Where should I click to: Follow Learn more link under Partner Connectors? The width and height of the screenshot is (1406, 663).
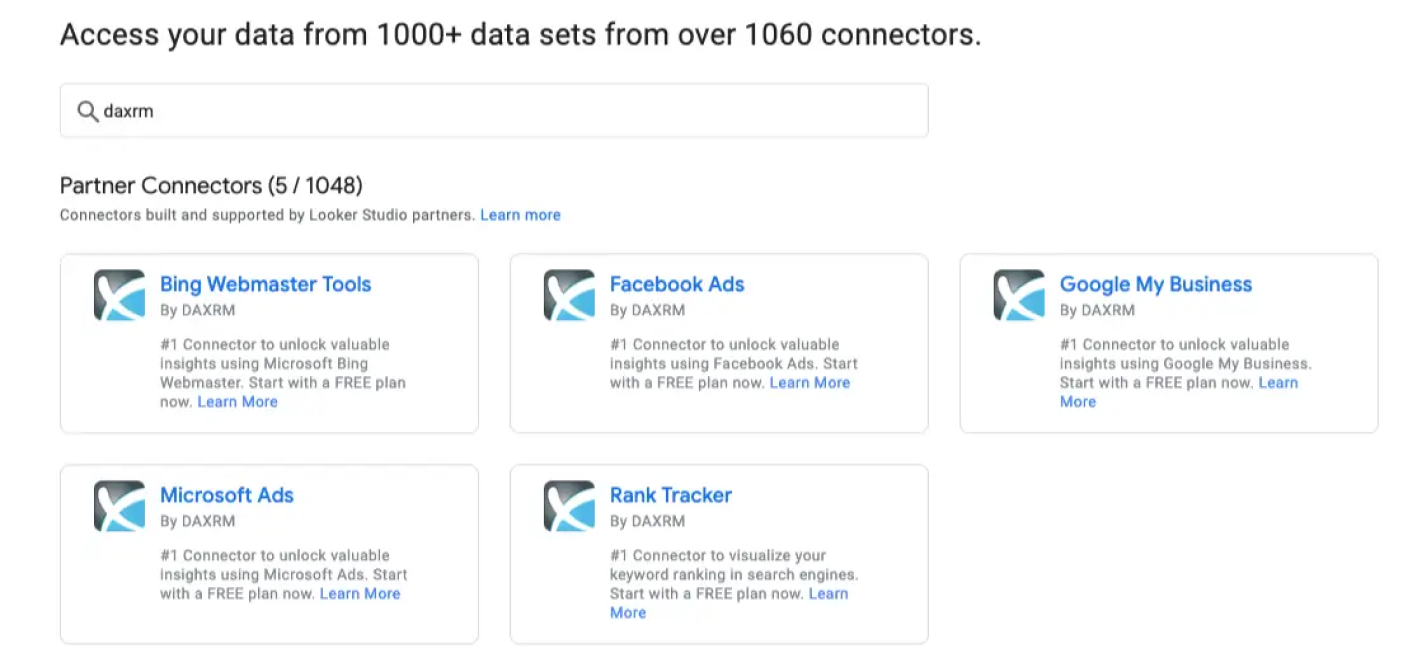click(520, 215)
